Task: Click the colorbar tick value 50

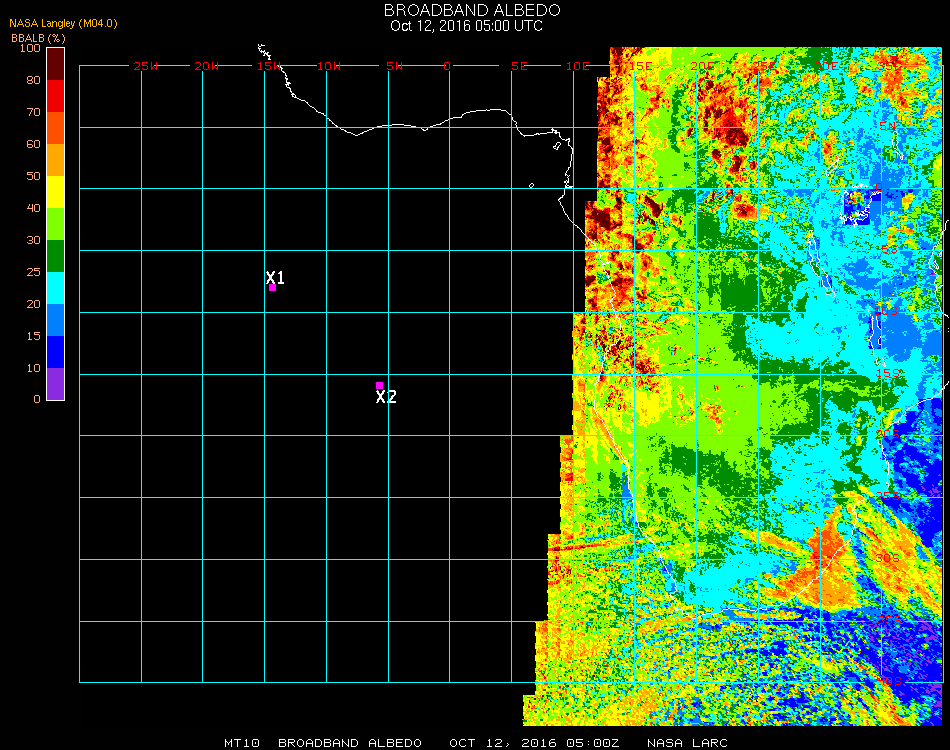Action: [34, 177]
